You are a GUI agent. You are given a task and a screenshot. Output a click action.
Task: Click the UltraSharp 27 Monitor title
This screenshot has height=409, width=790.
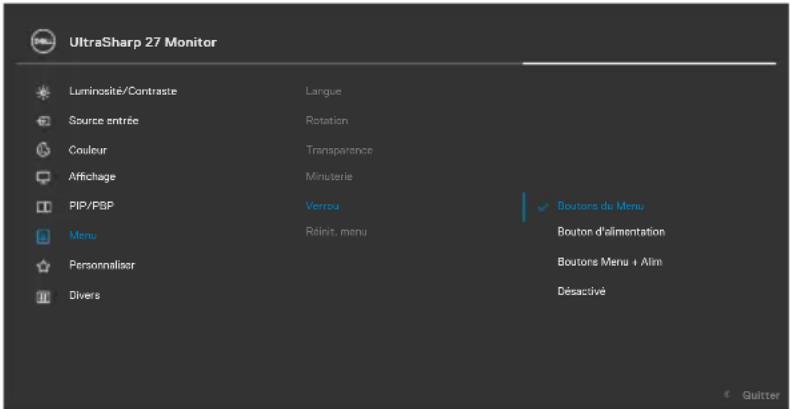[x=143, y=42]
